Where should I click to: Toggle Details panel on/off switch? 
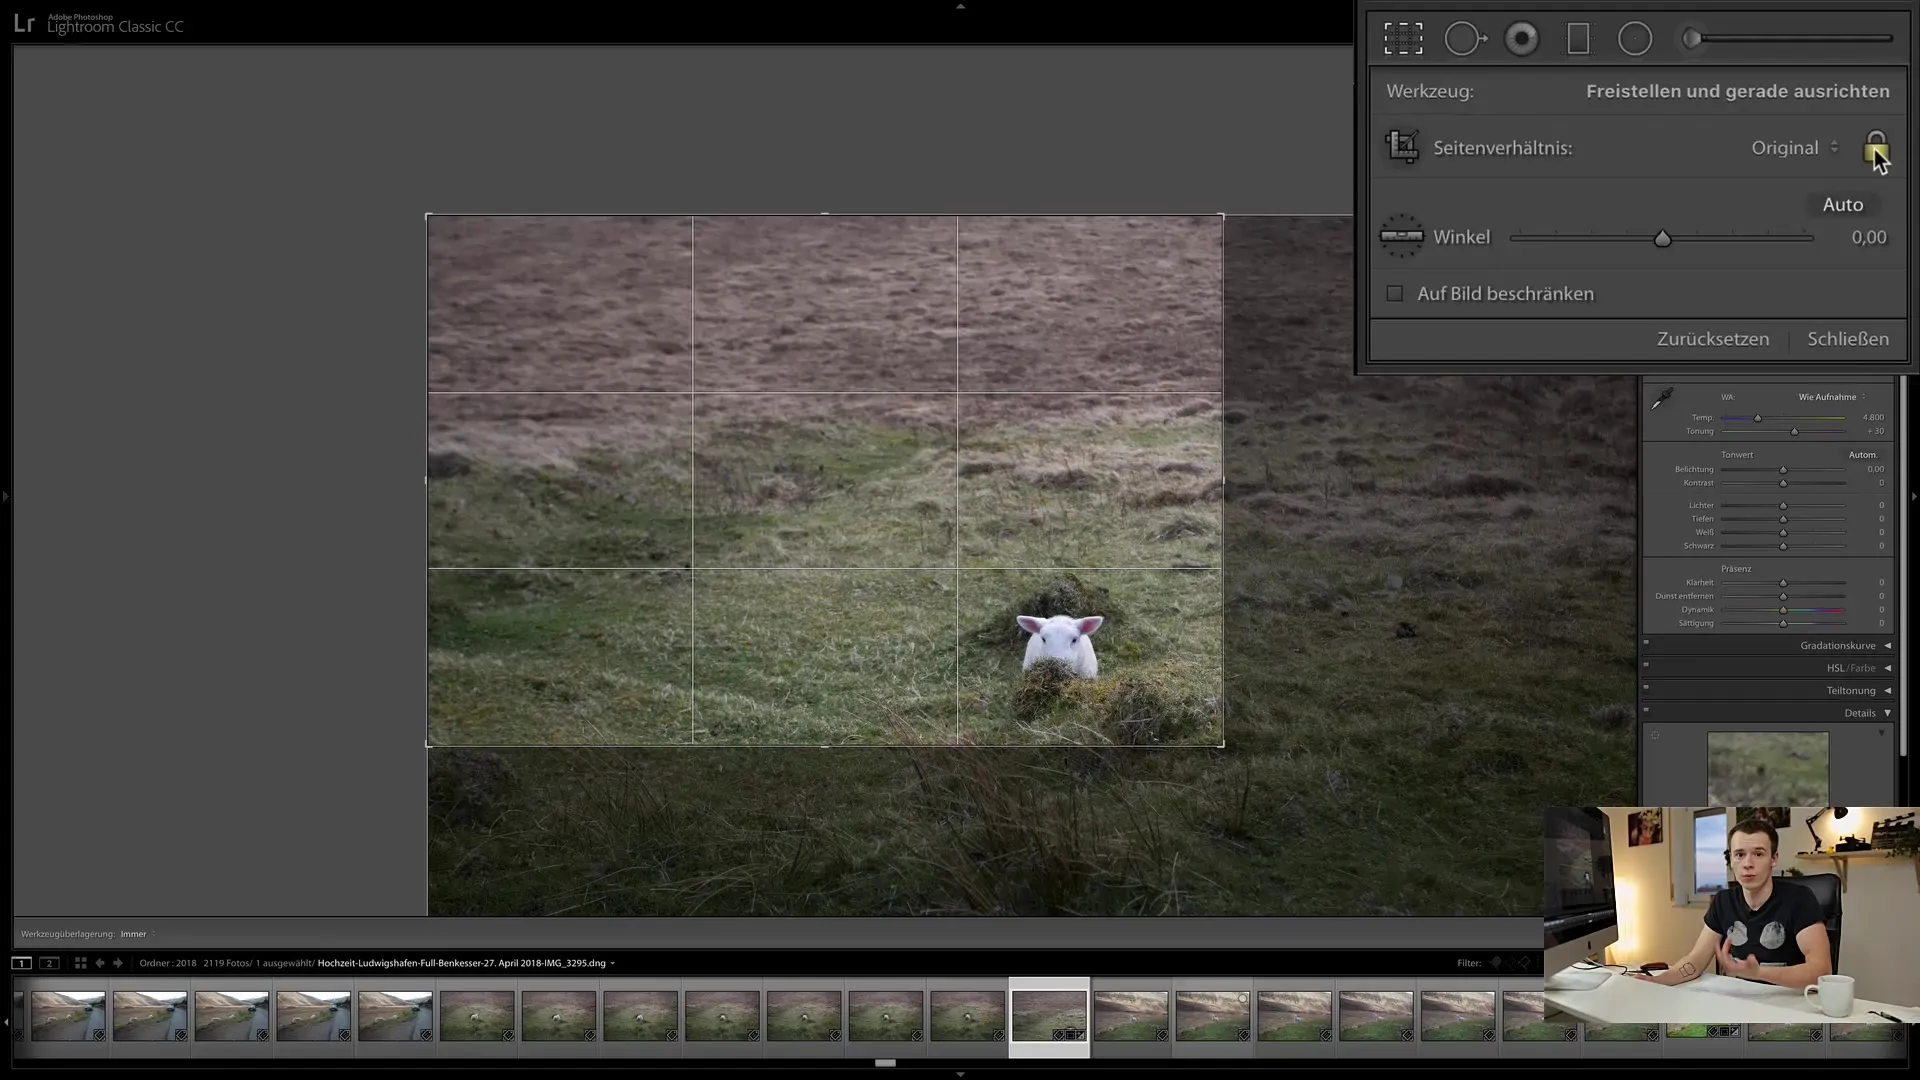(1646, 710)
